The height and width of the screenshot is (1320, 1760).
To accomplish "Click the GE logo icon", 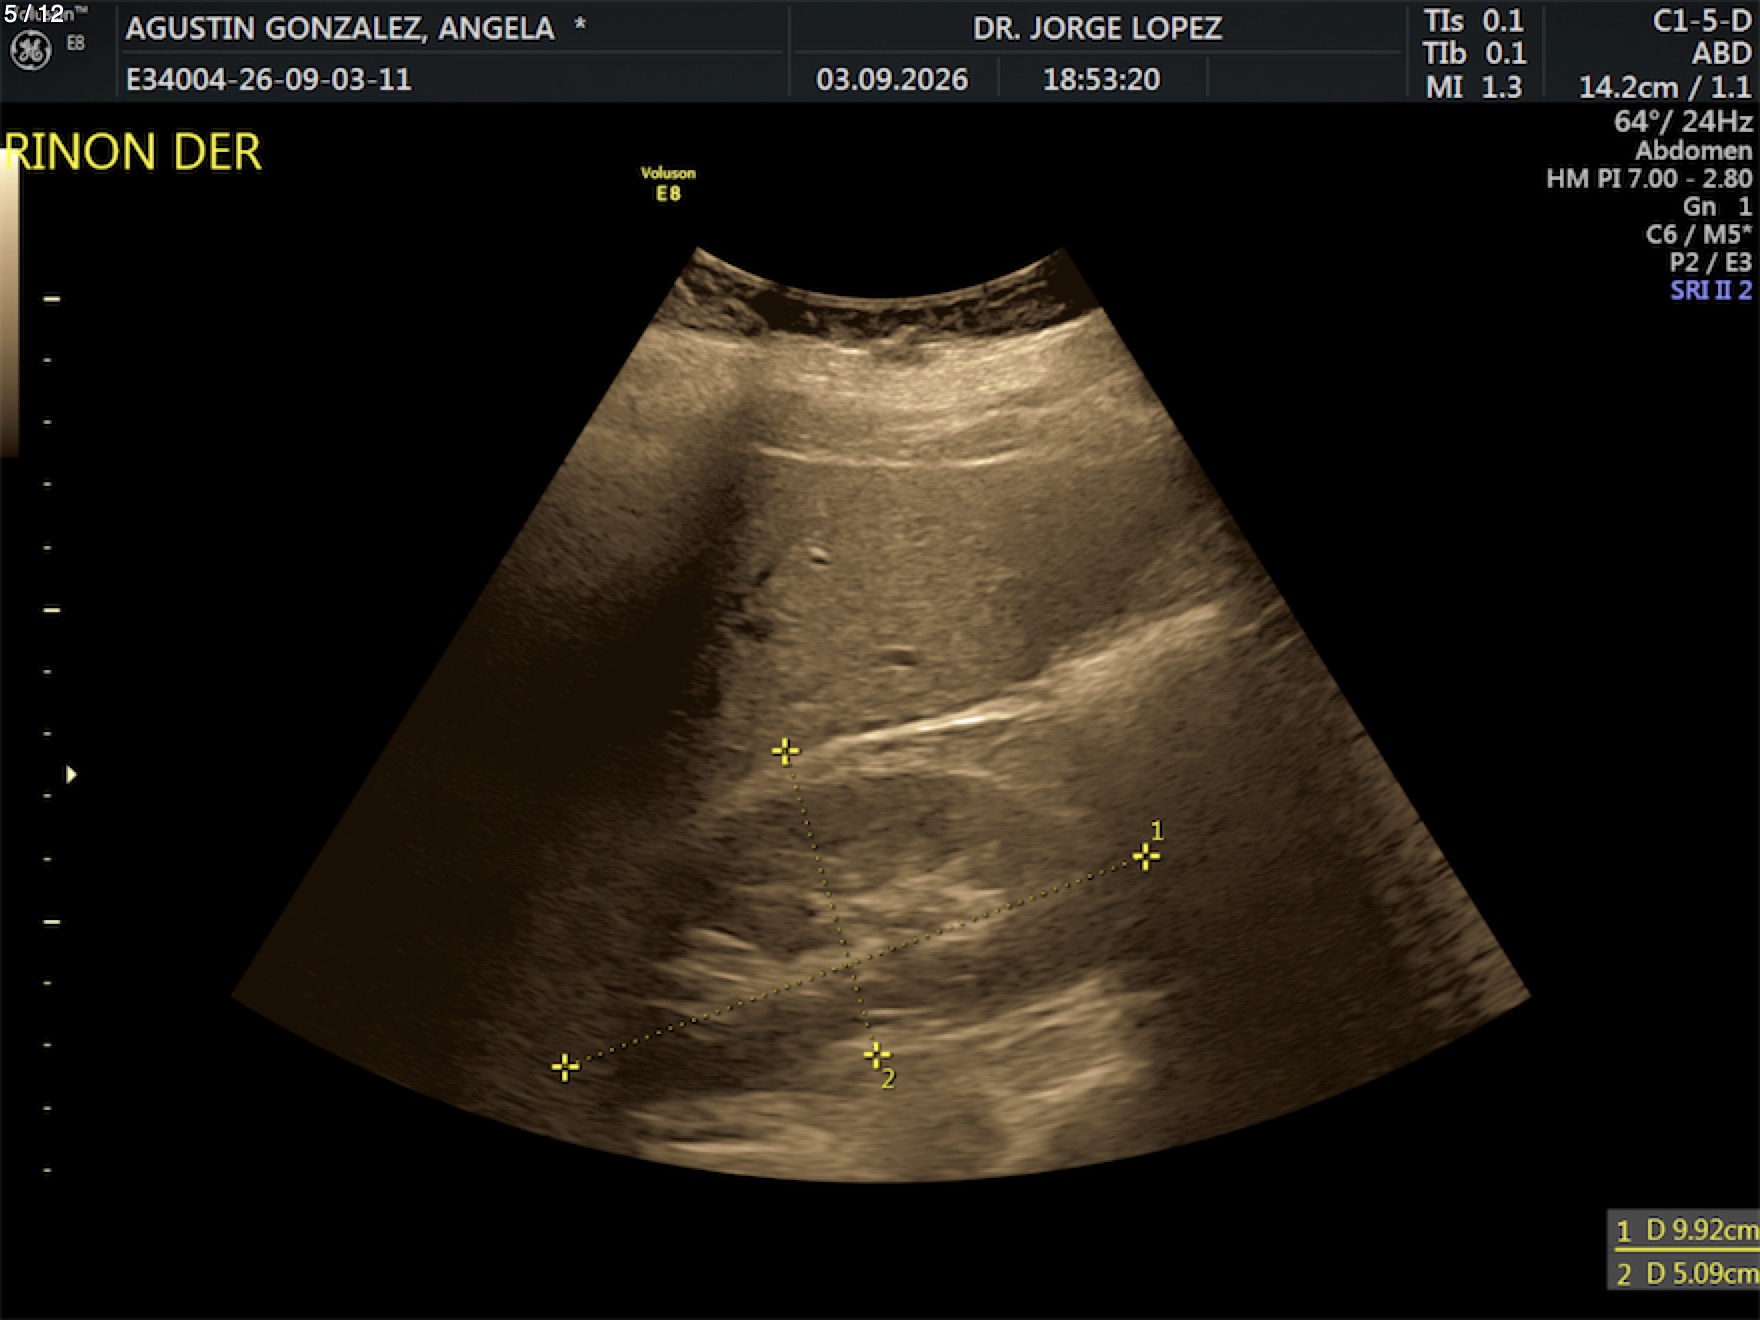I will pyautogui.click(x=30, y=50).
